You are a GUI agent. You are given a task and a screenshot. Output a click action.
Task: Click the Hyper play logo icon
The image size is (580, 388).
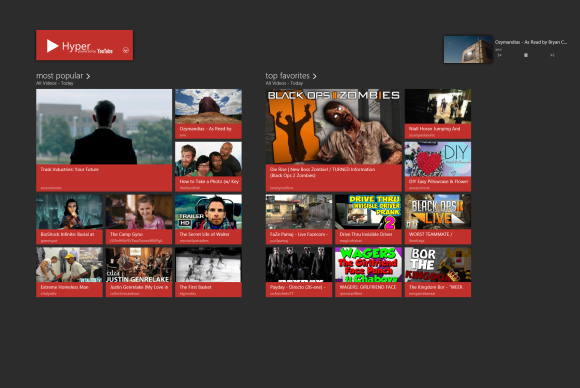coord(53,46)
